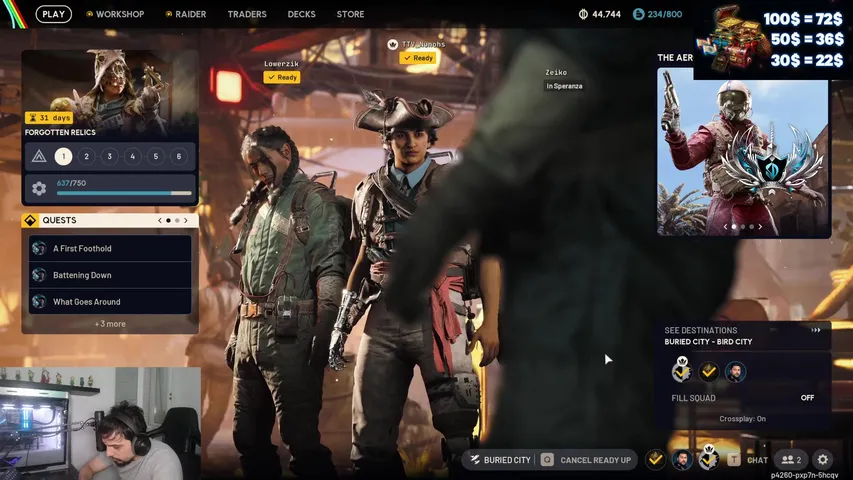Click the Battening Down trader portrait
The height and width of the screenshot is (480, 853).
(39, 275)
